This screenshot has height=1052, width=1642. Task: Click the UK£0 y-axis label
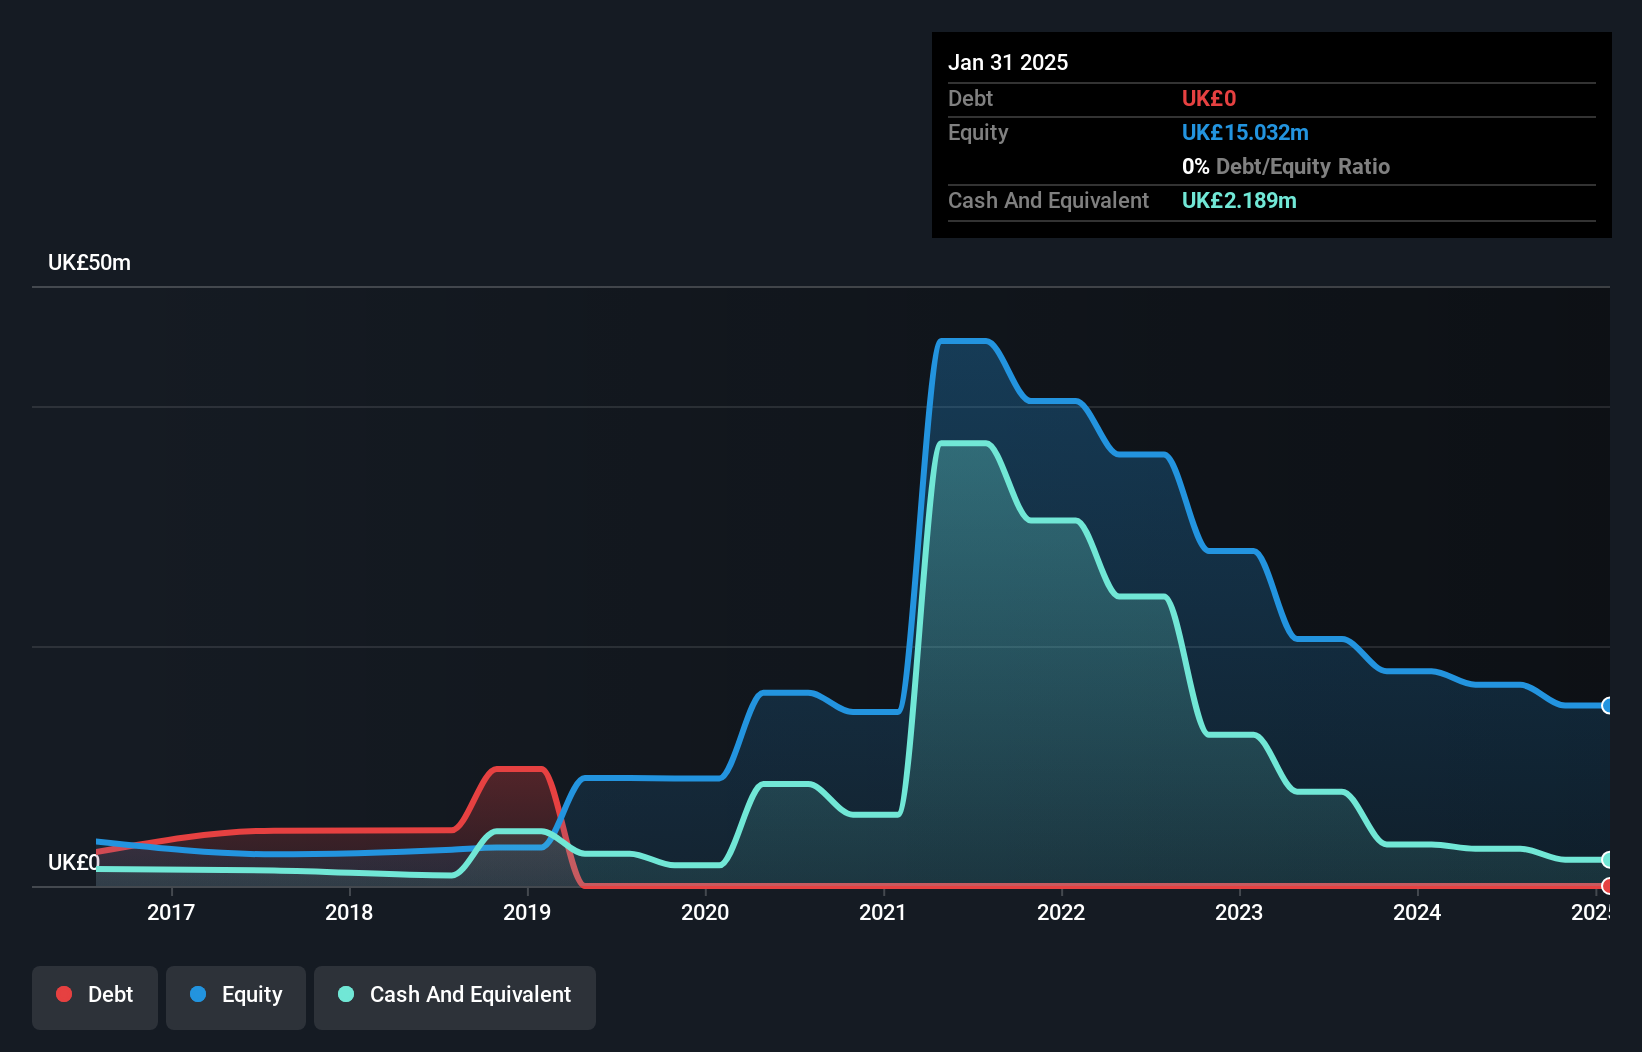pyautogui.click(x=74, y=862)
